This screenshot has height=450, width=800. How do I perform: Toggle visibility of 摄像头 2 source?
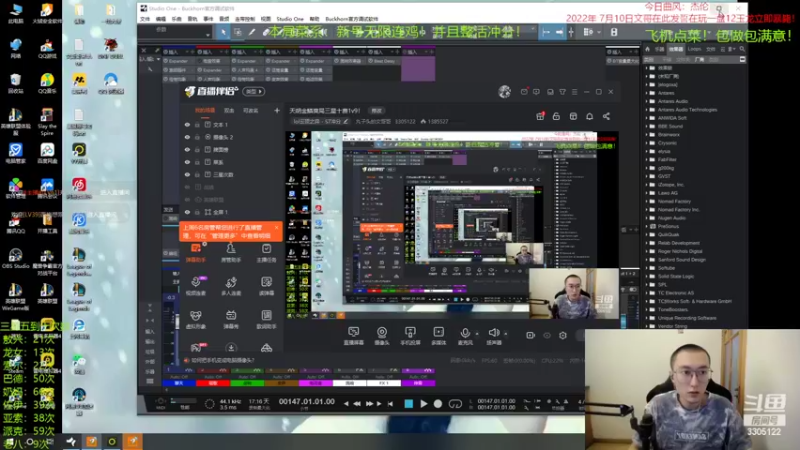coord(187,137)
